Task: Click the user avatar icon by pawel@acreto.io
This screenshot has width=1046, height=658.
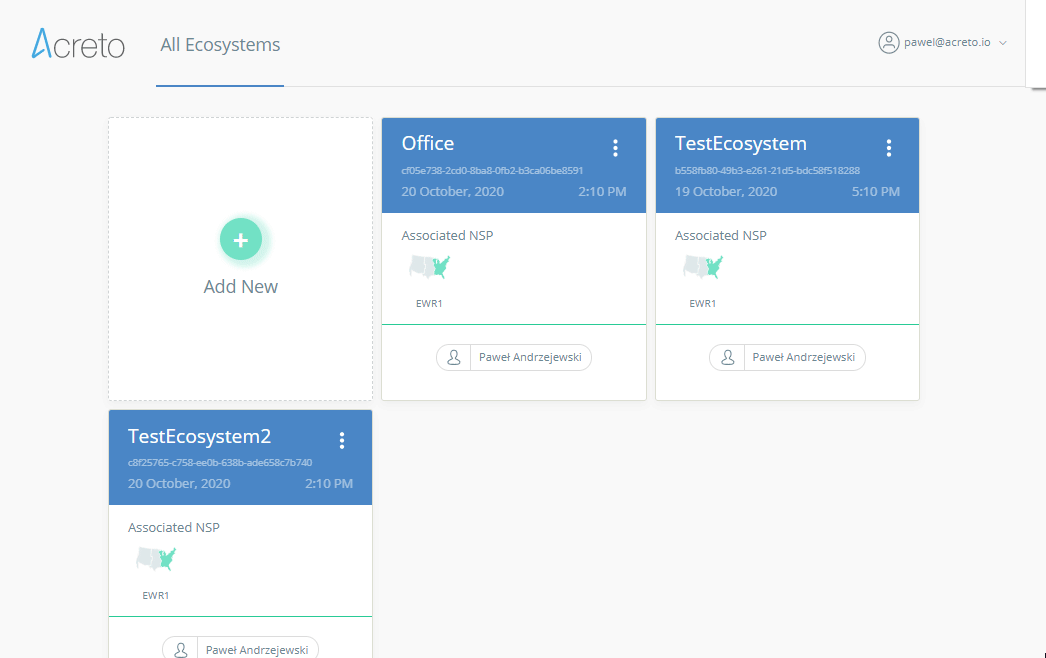Action: click(889, 43)
